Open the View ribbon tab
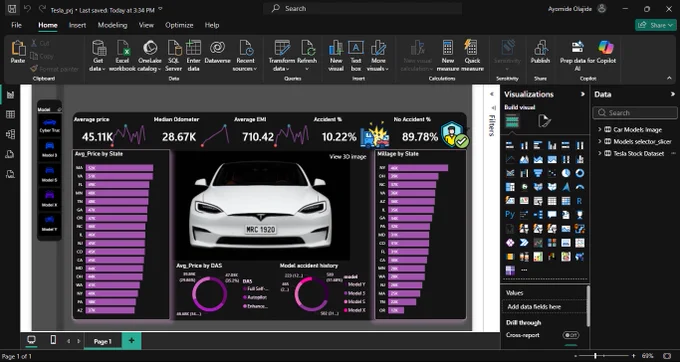 tap(146, 25)
